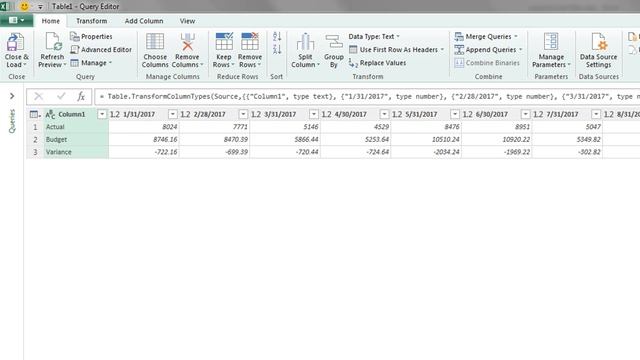640x360 pixels.
Task: Select the Variance row cell
Action: [x=76, y=152]
